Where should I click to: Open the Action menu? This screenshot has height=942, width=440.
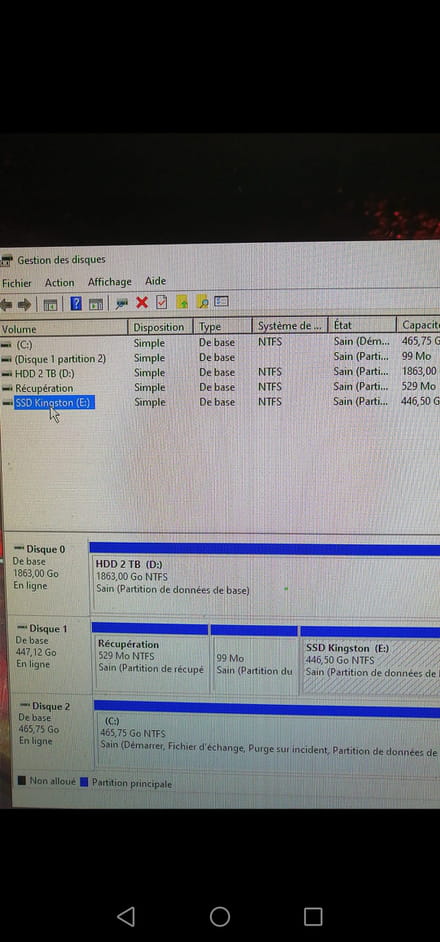point(60,282)
